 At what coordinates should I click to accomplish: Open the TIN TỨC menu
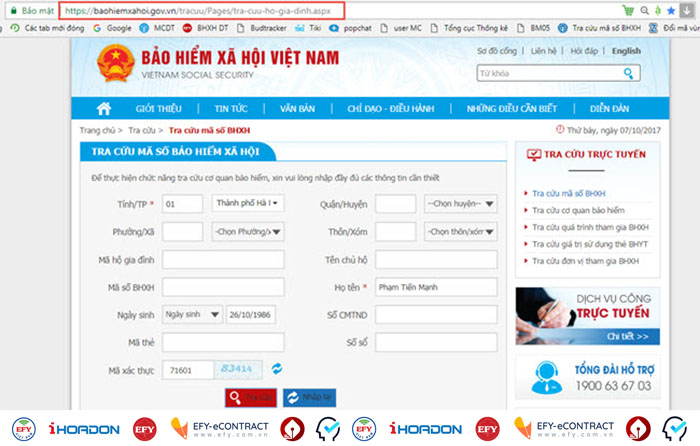231,108
